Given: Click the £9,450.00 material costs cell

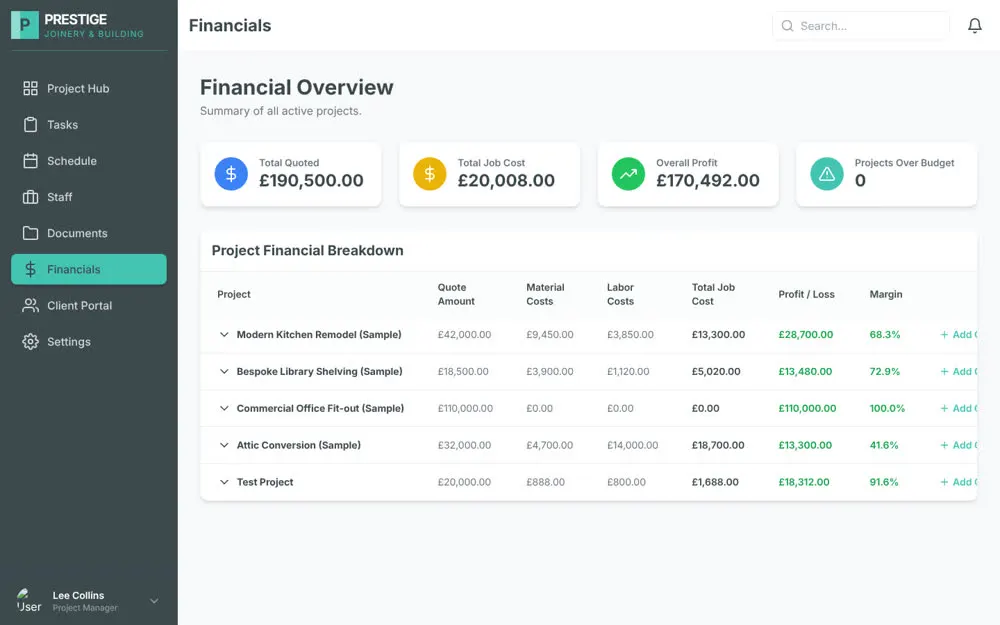Looking at the screenshot, I should tap(550, 334).
